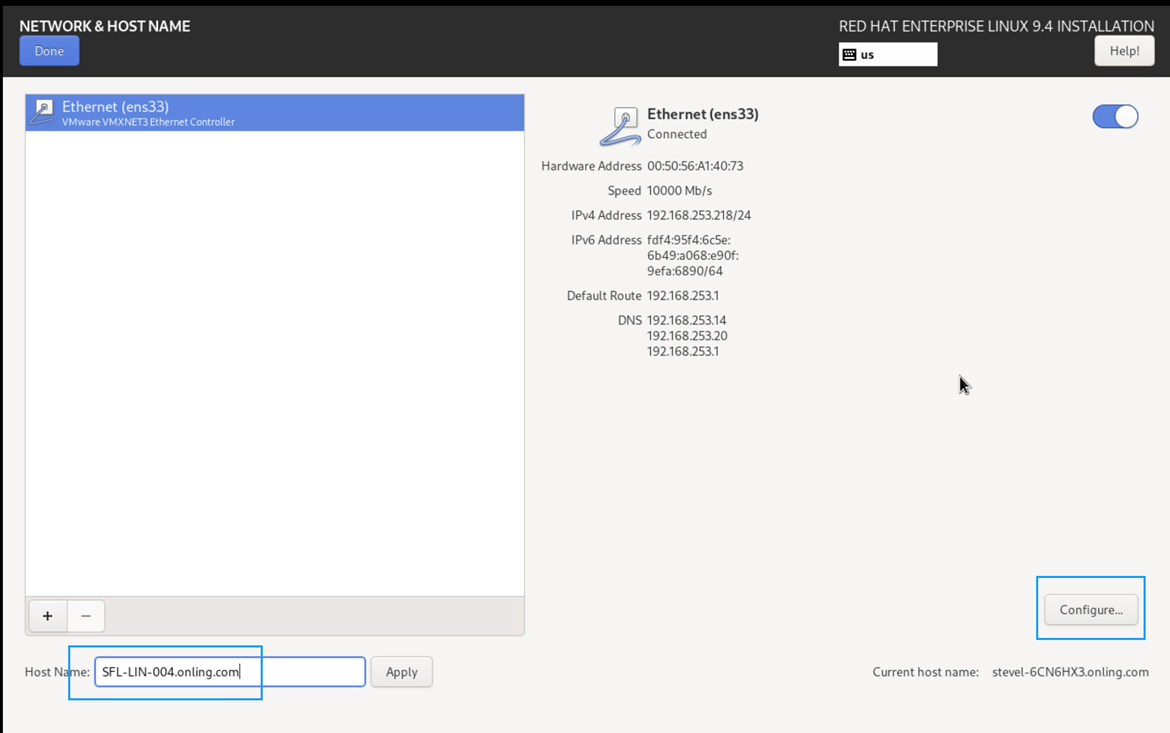Screen dimensions: 1170x733
Task: Click RED HAT ENTERPRISE LINUX 9.4 INSTALLATION heading
Action: (996, 26)
